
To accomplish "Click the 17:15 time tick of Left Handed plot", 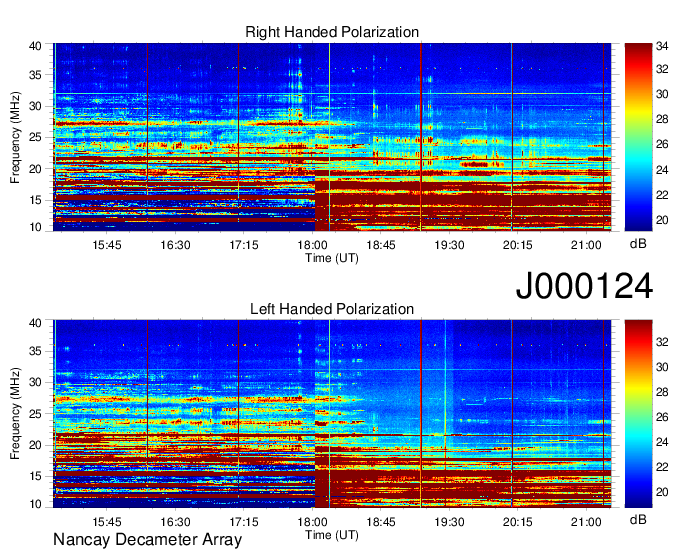I will click(x=244, y=522).
